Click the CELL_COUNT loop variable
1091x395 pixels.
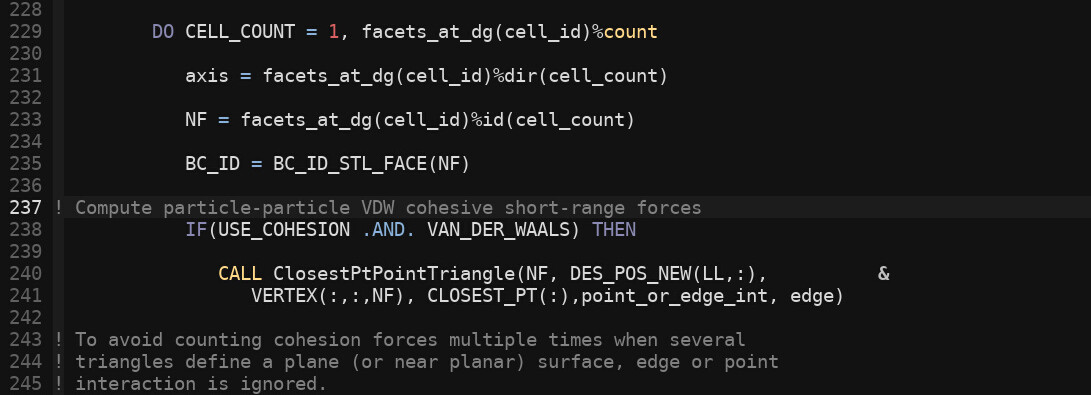point(240,32)
